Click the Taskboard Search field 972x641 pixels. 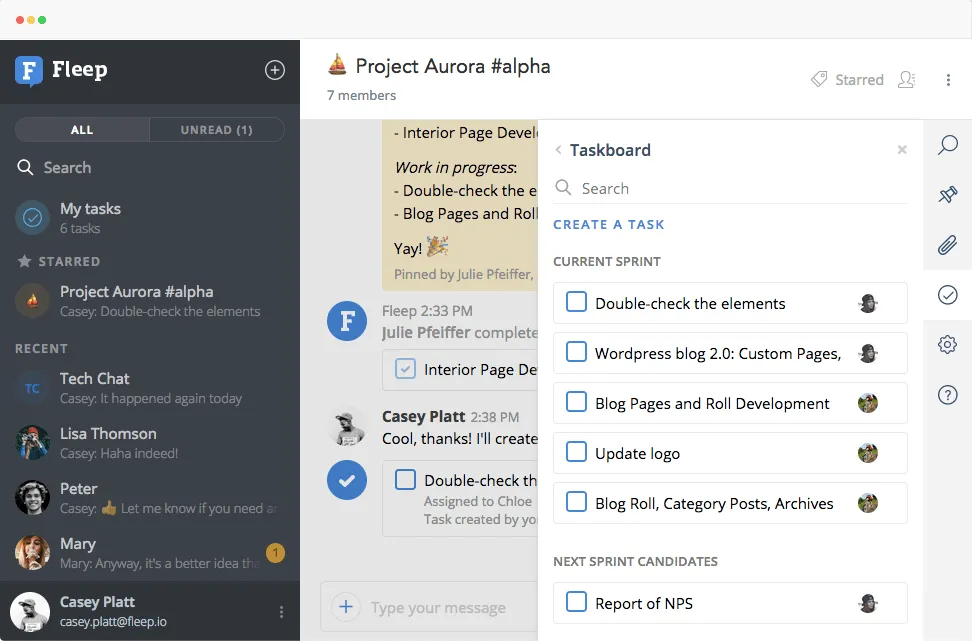tap(730, 188)
